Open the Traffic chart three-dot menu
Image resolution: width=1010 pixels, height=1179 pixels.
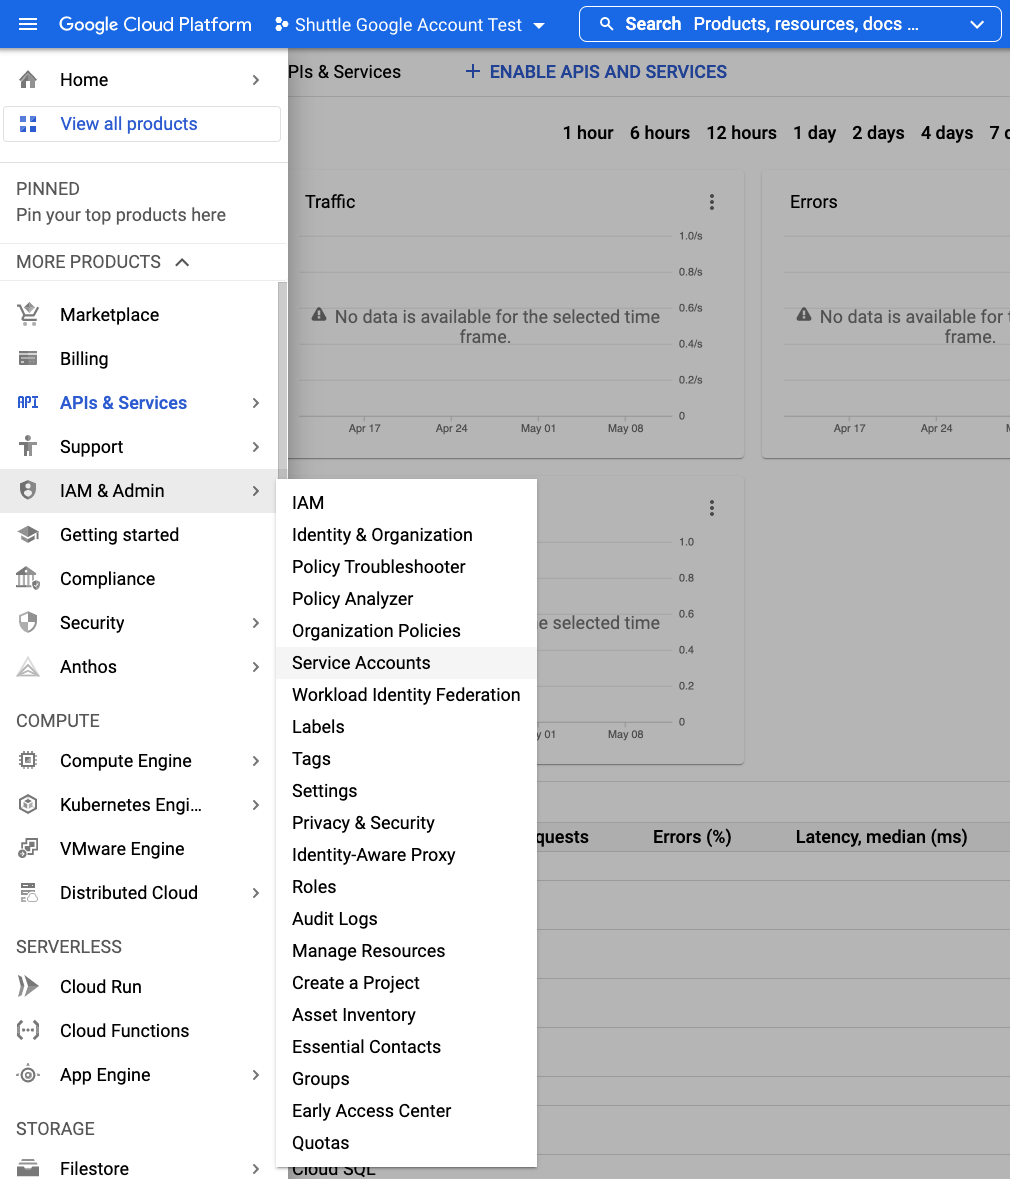[x=711, y=202]
